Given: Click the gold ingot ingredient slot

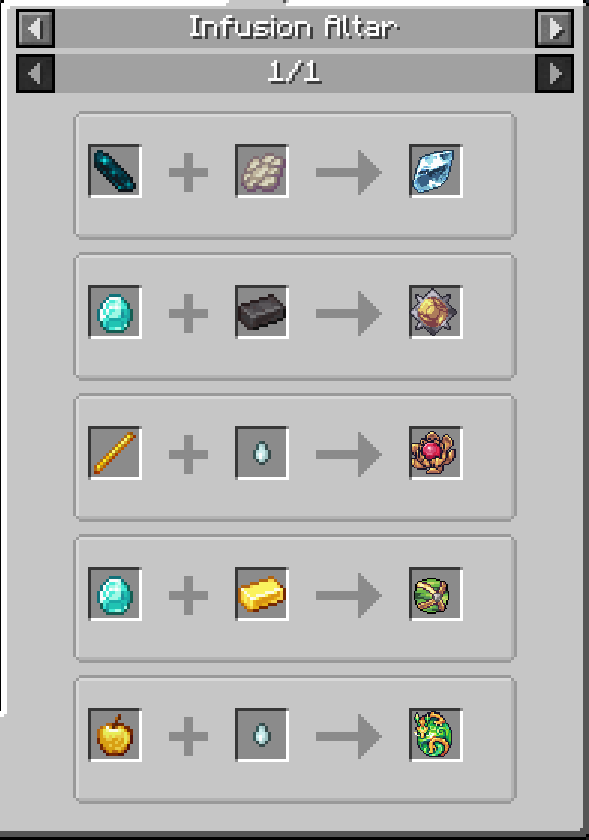Looking at the screenshot, I should click(262, 594).
